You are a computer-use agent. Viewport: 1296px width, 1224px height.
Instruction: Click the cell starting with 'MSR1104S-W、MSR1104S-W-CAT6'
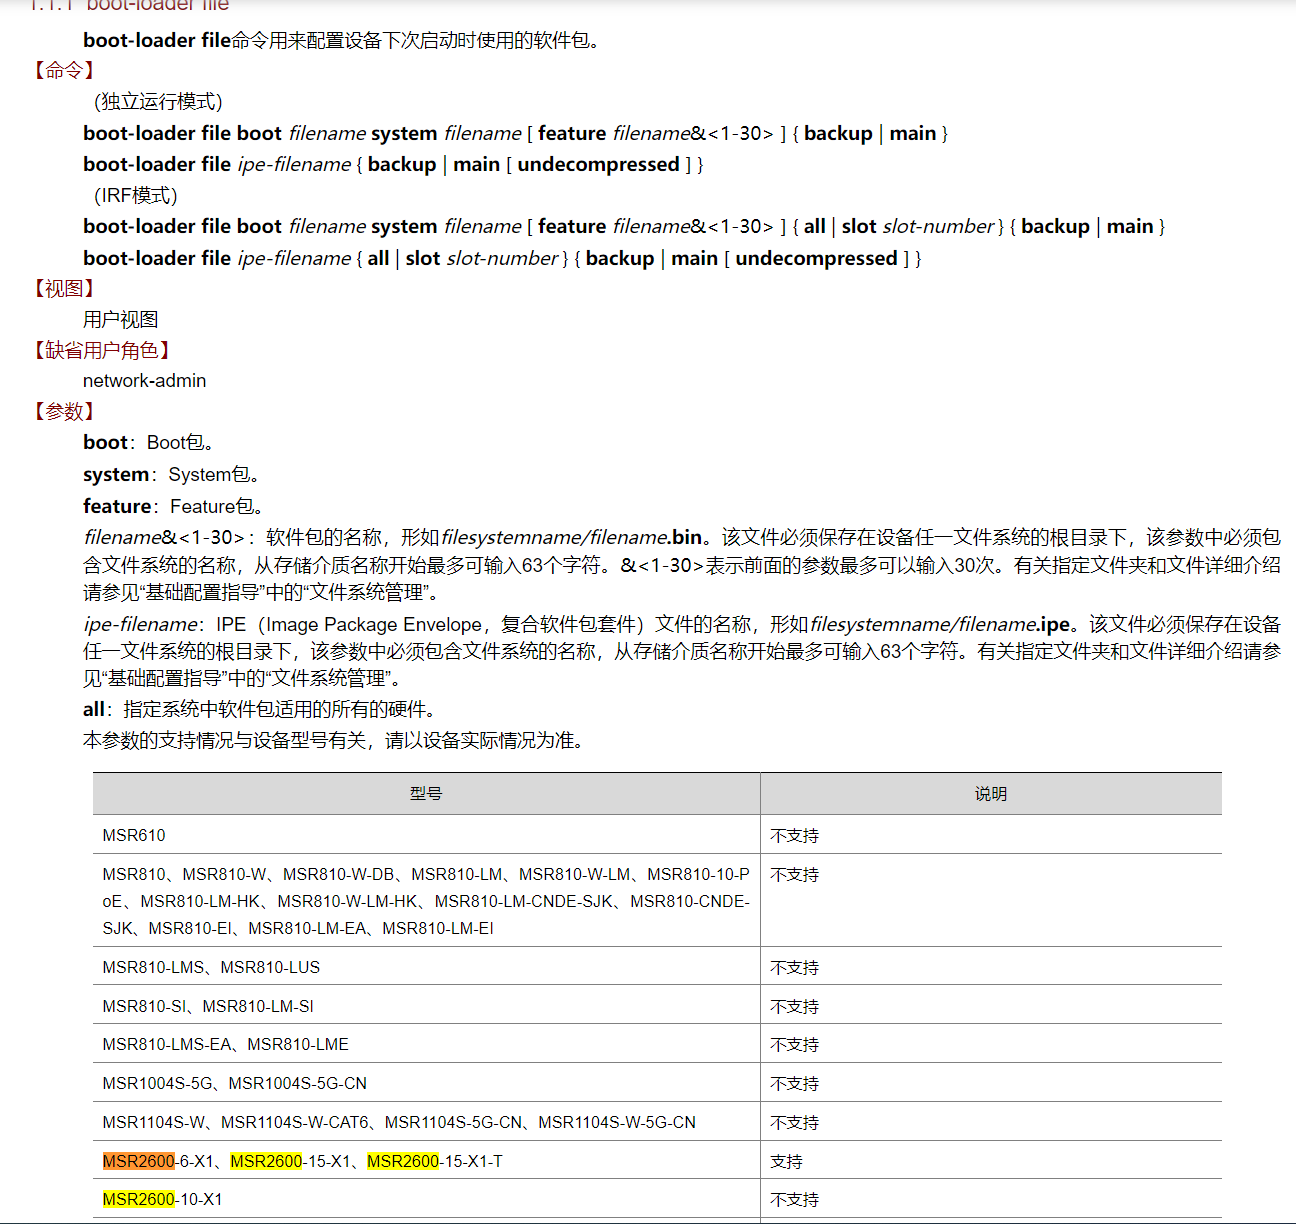click(426, 1122)
